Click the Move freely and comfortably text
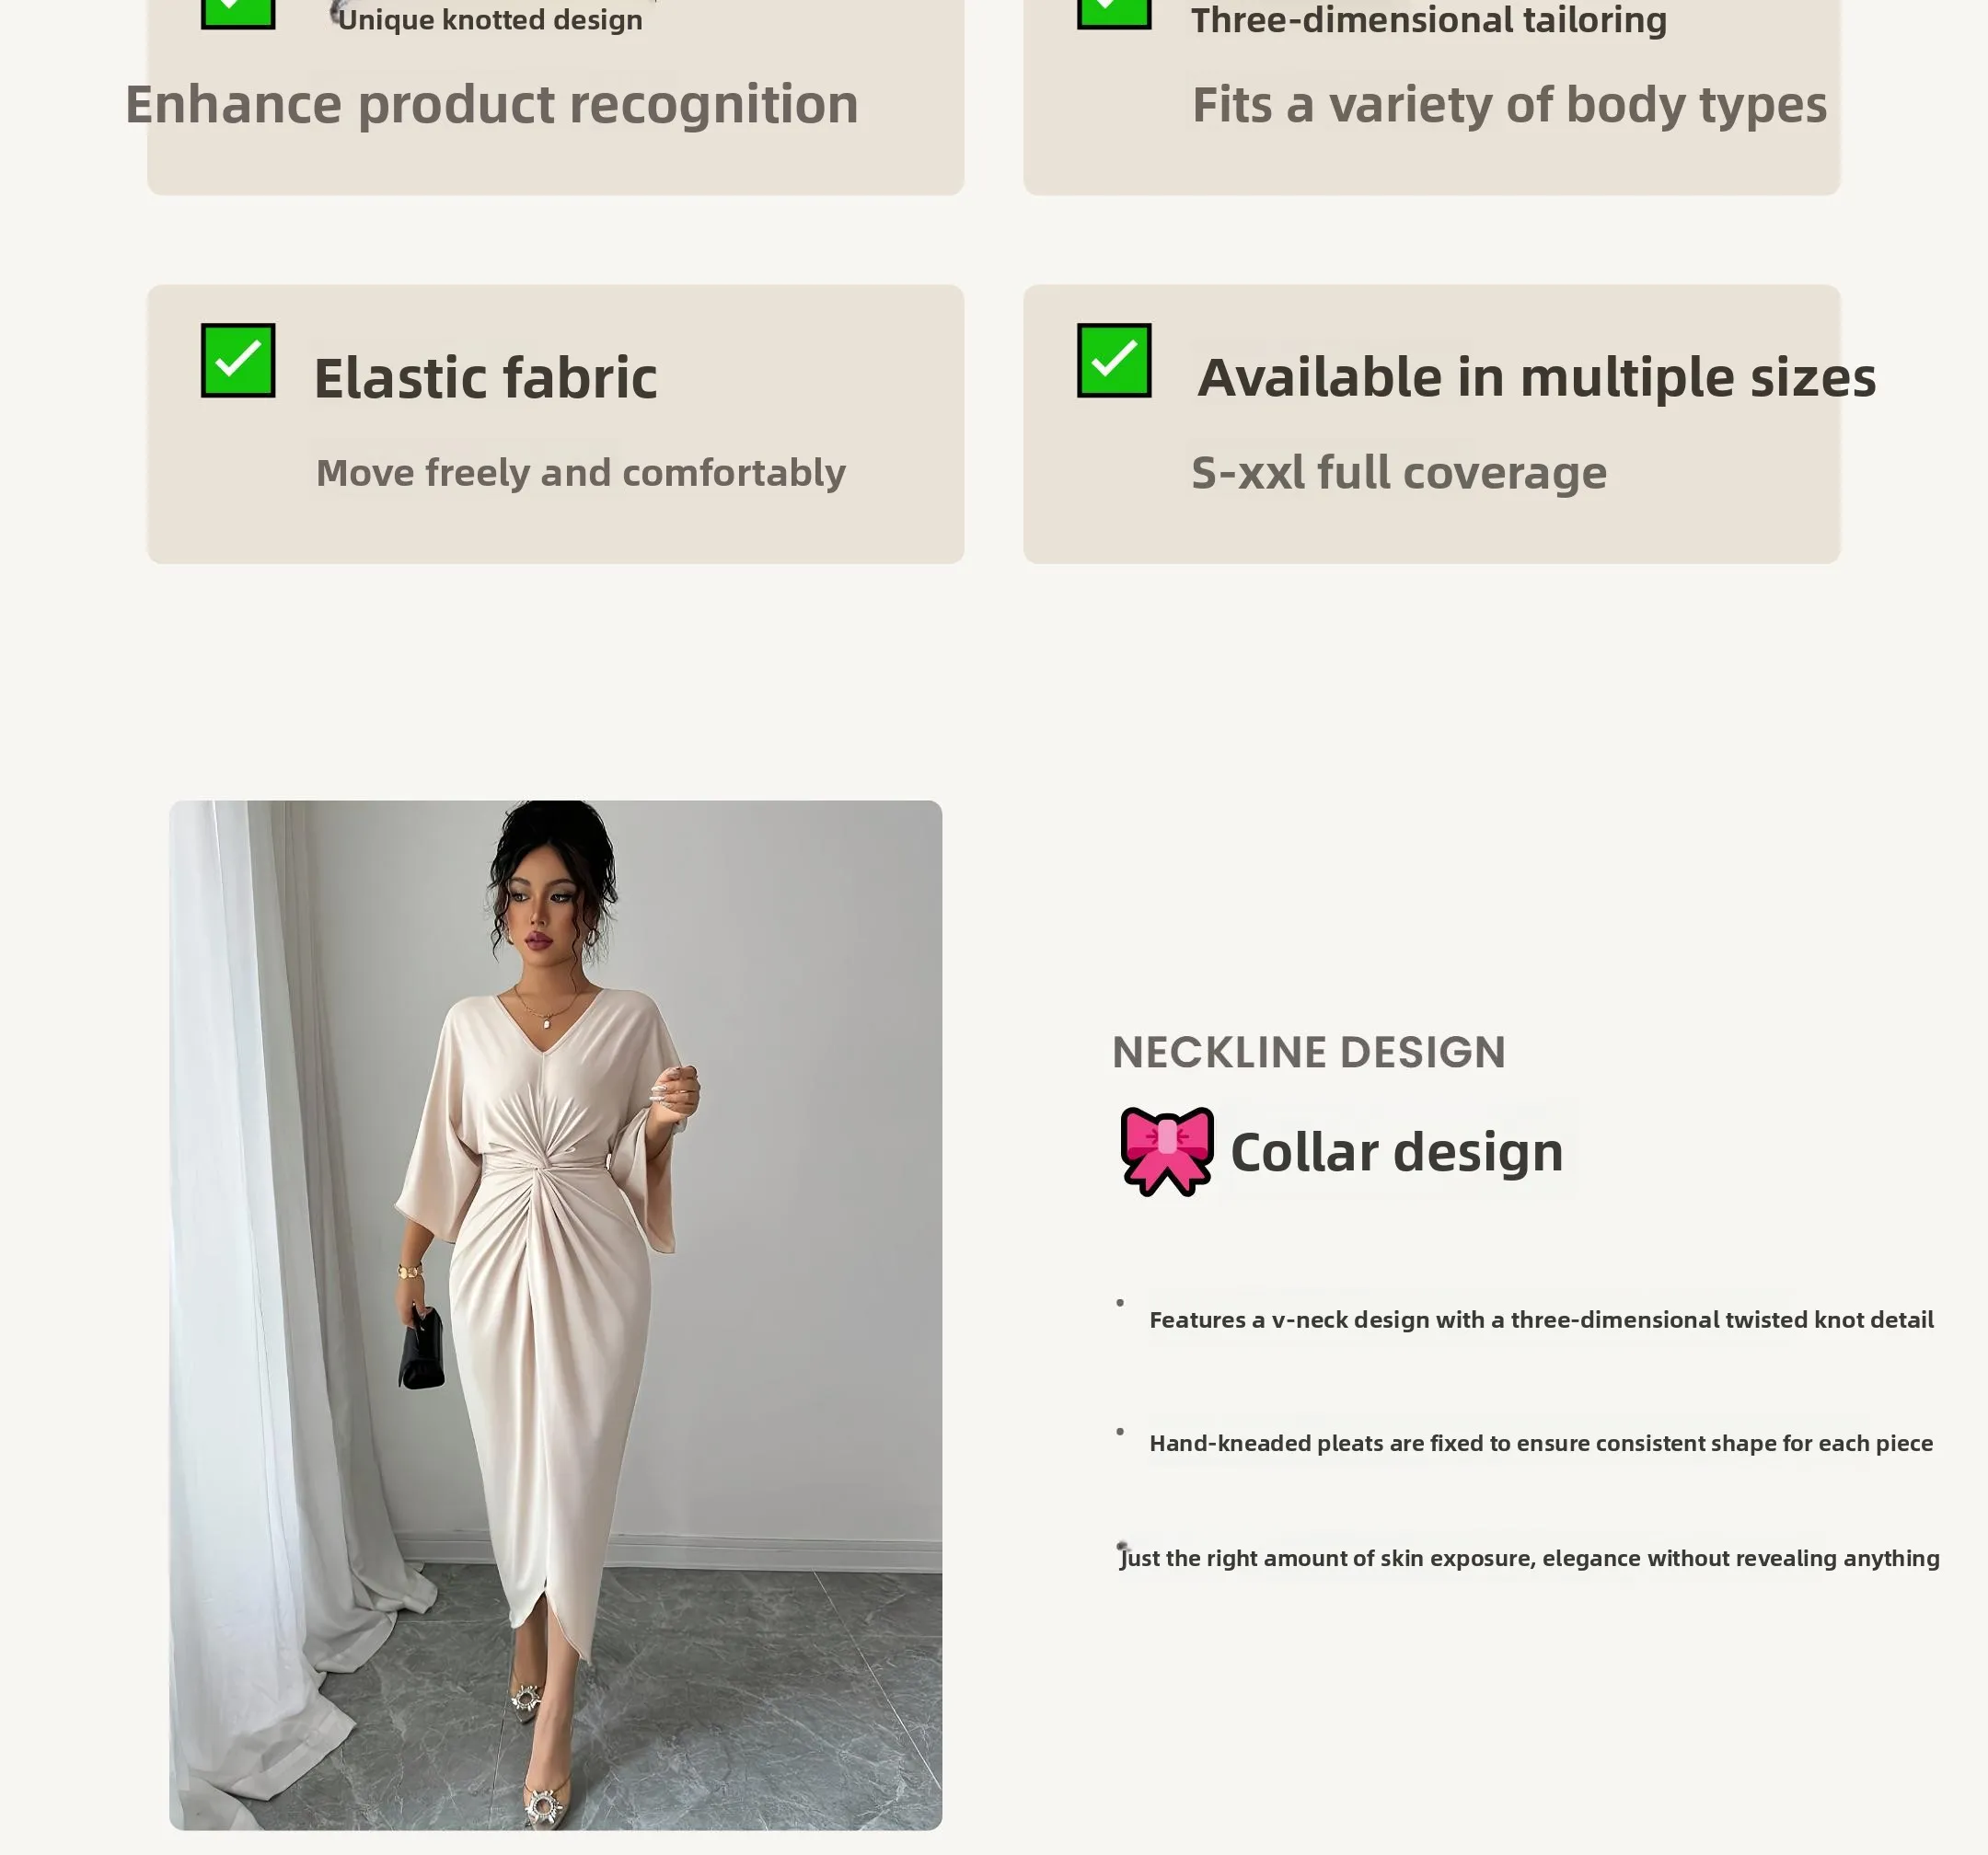 [x=580, y=473]
